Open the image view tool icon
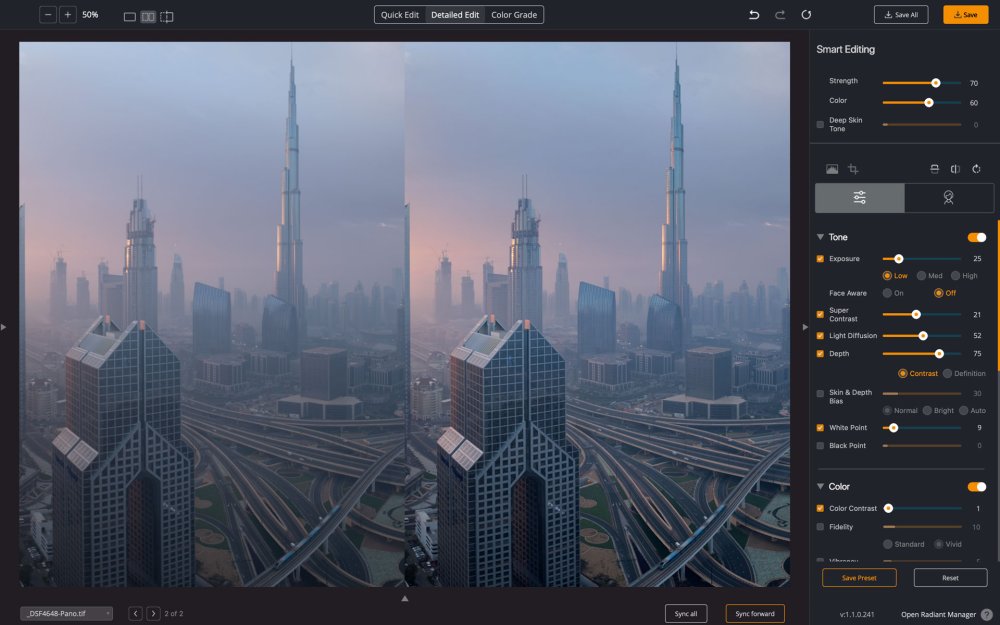Viewport: 1000px width, 625px height. (x=832, y=169)
